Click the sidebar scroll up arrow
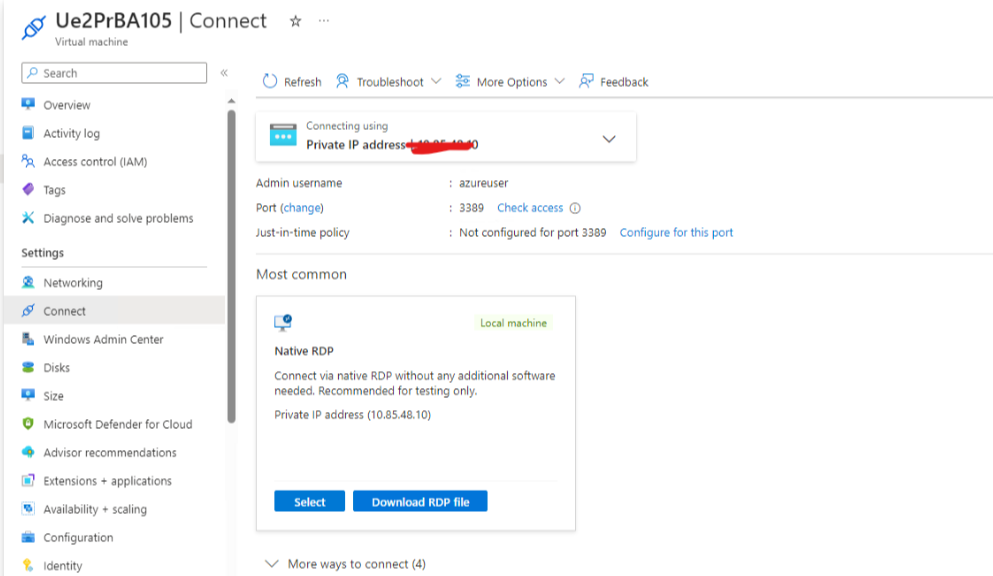993x576 pixels. tap(231, 101)
